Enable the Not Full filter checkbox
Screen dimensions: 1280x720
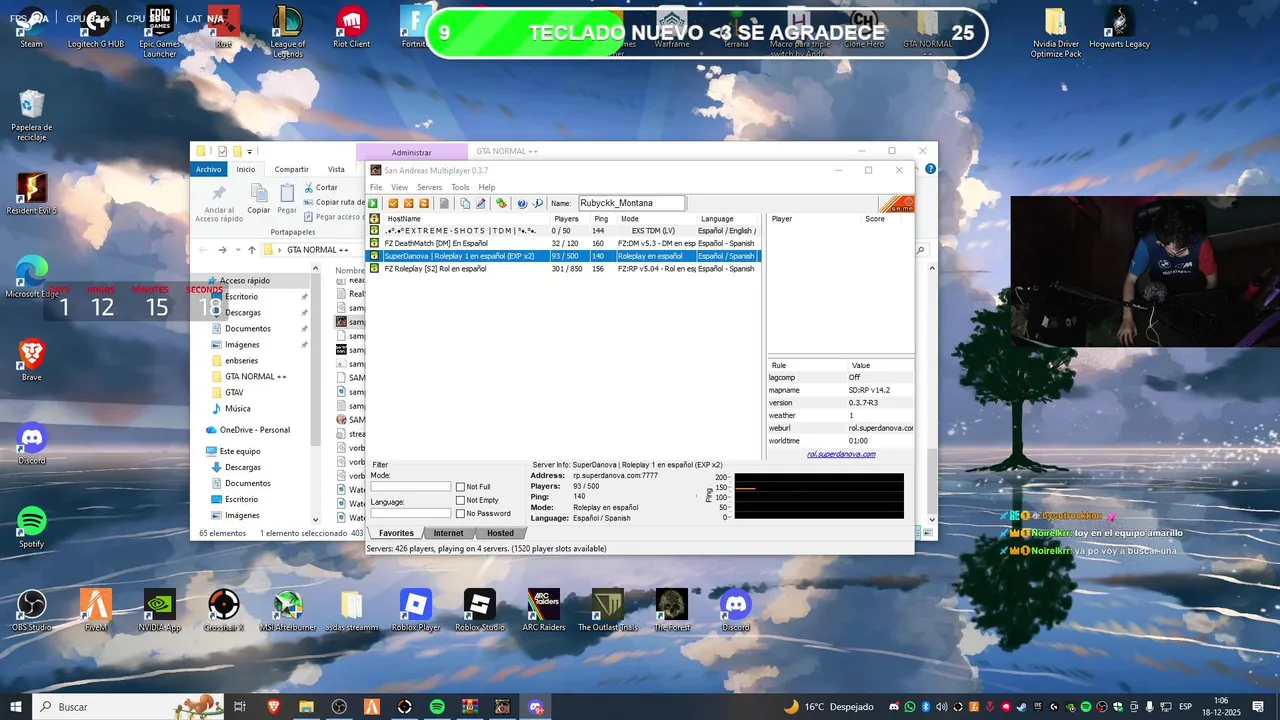pos(460,487)
